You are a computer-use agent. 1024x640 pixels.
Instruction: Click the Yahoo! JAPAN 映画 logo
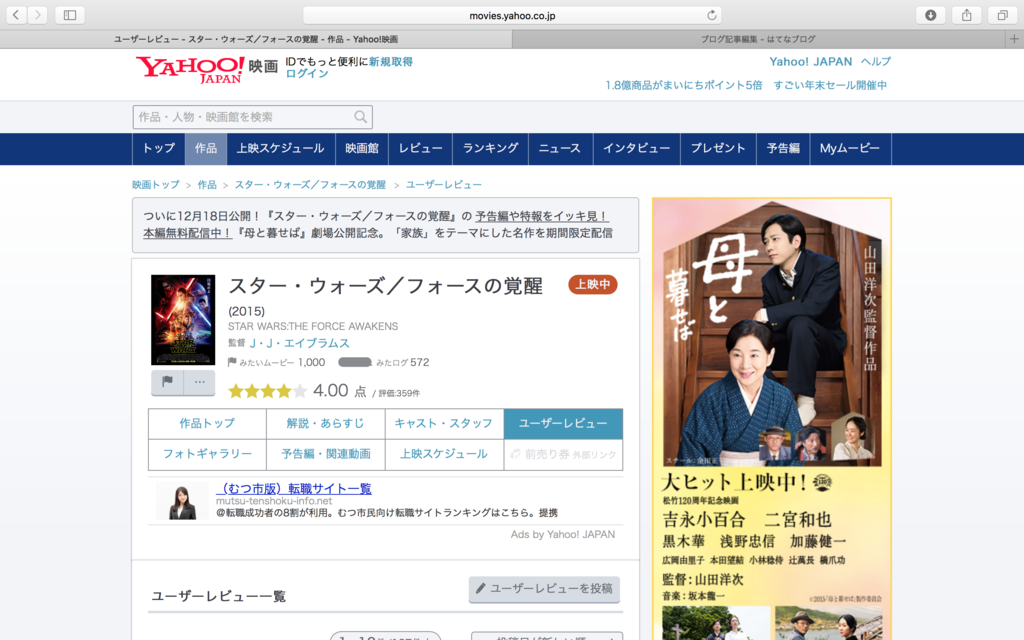point(207,70)
